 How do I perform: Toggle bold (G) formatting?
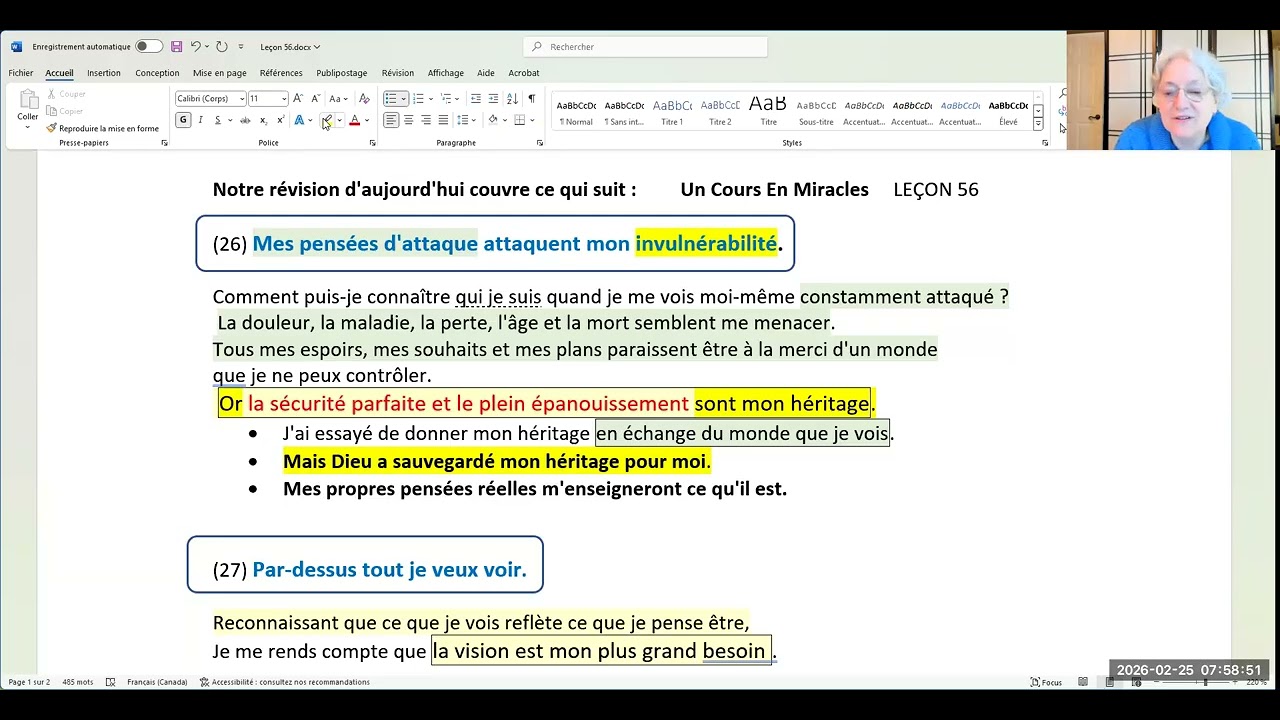[x=183, y=120]
